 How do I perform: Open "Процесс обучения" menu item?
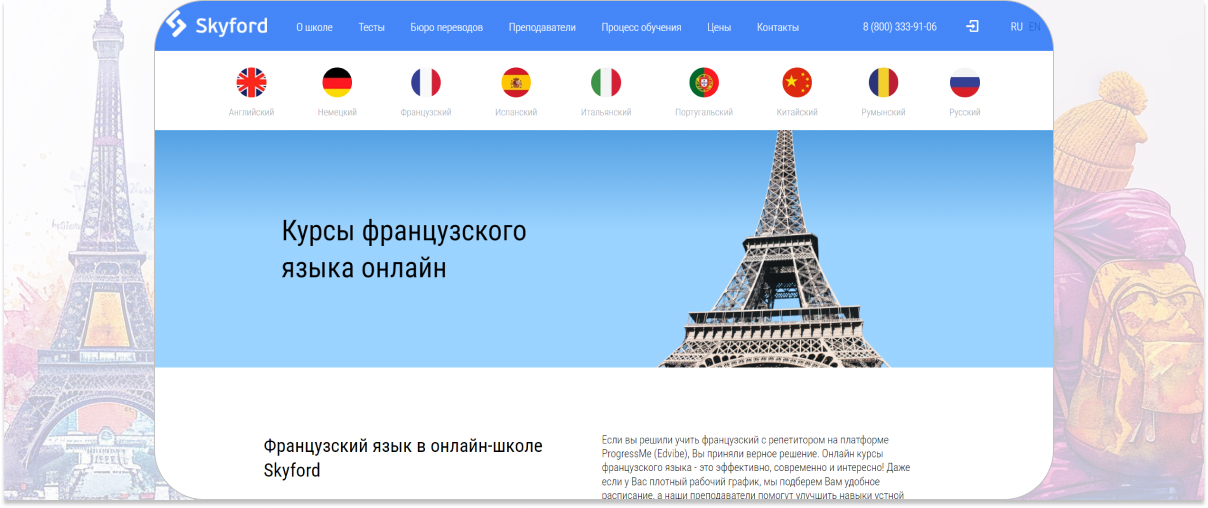[641, 28]
